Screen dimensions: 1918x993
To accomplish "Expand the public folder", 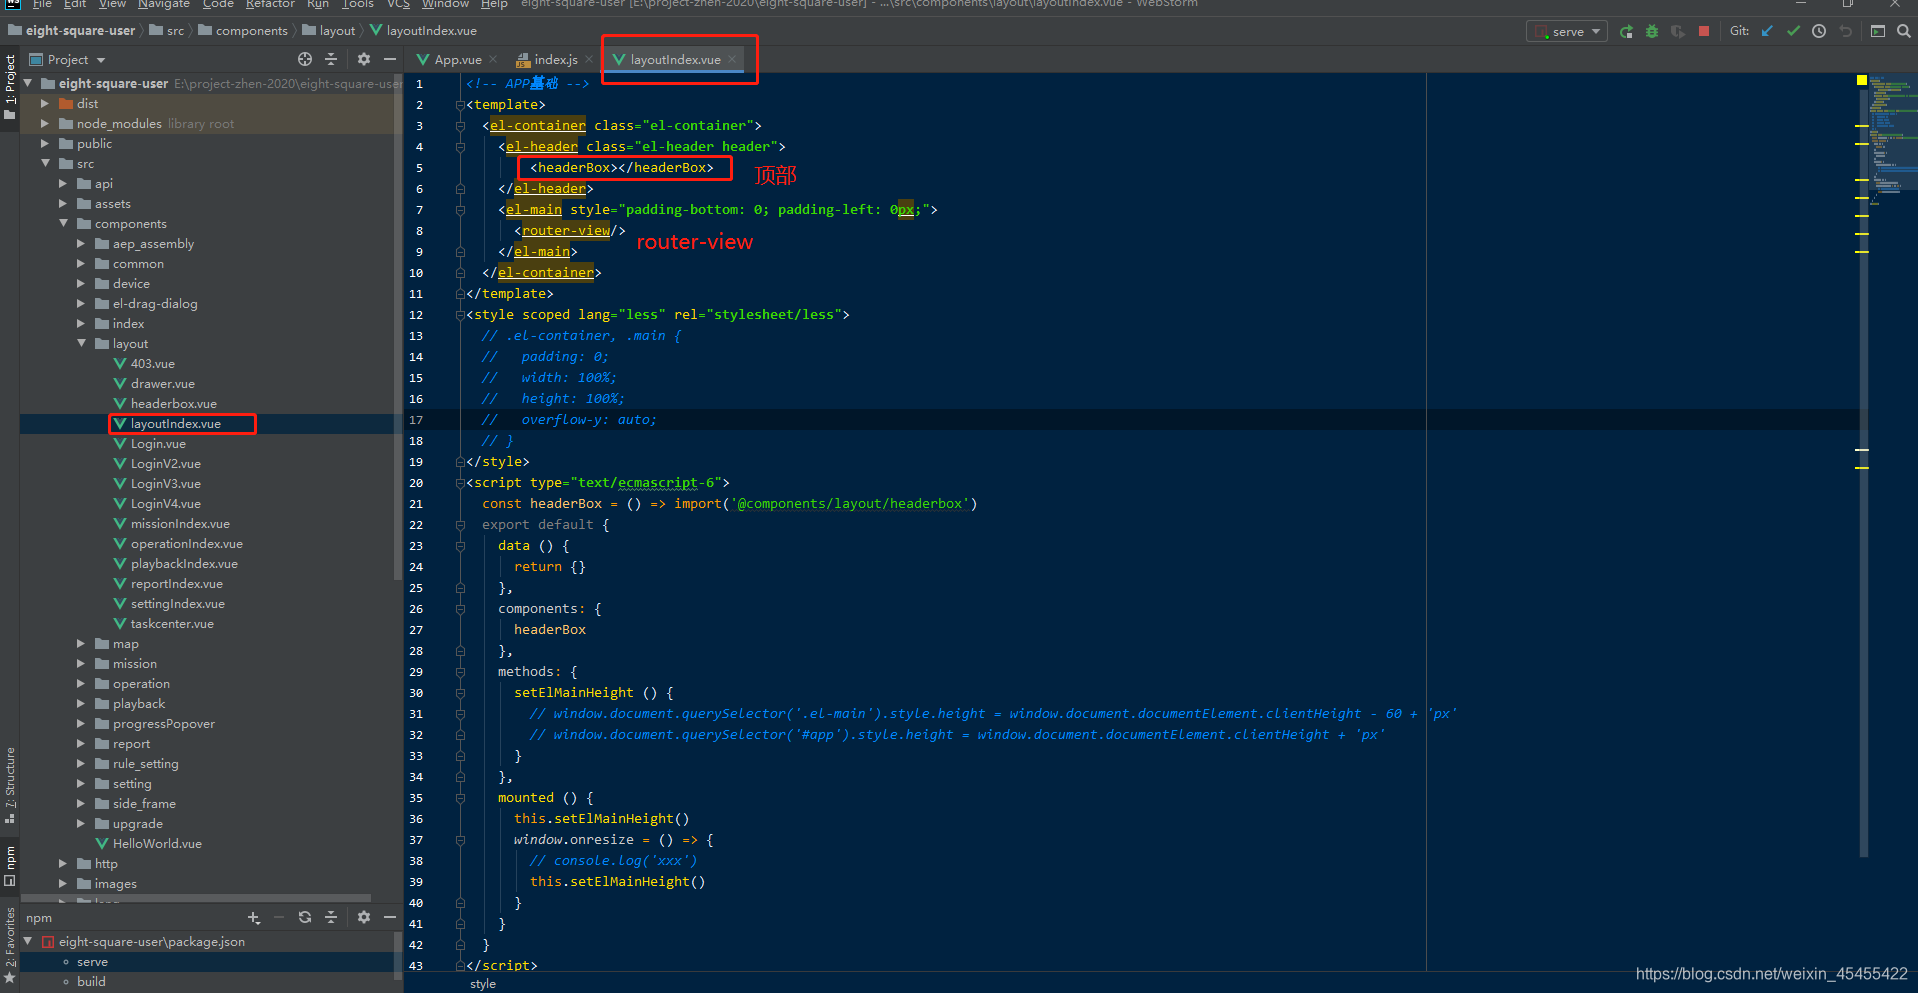I will tap(45, 144).
